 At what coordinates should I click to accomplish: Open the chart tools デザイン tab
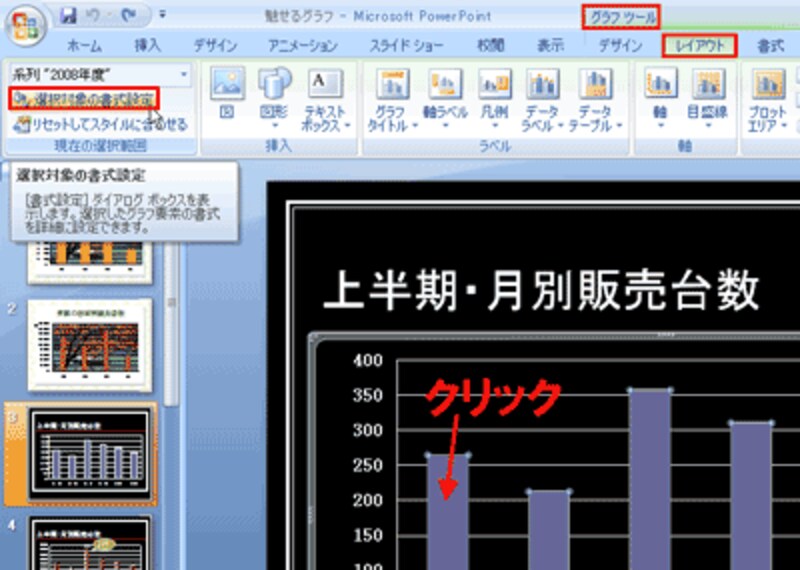620,46
